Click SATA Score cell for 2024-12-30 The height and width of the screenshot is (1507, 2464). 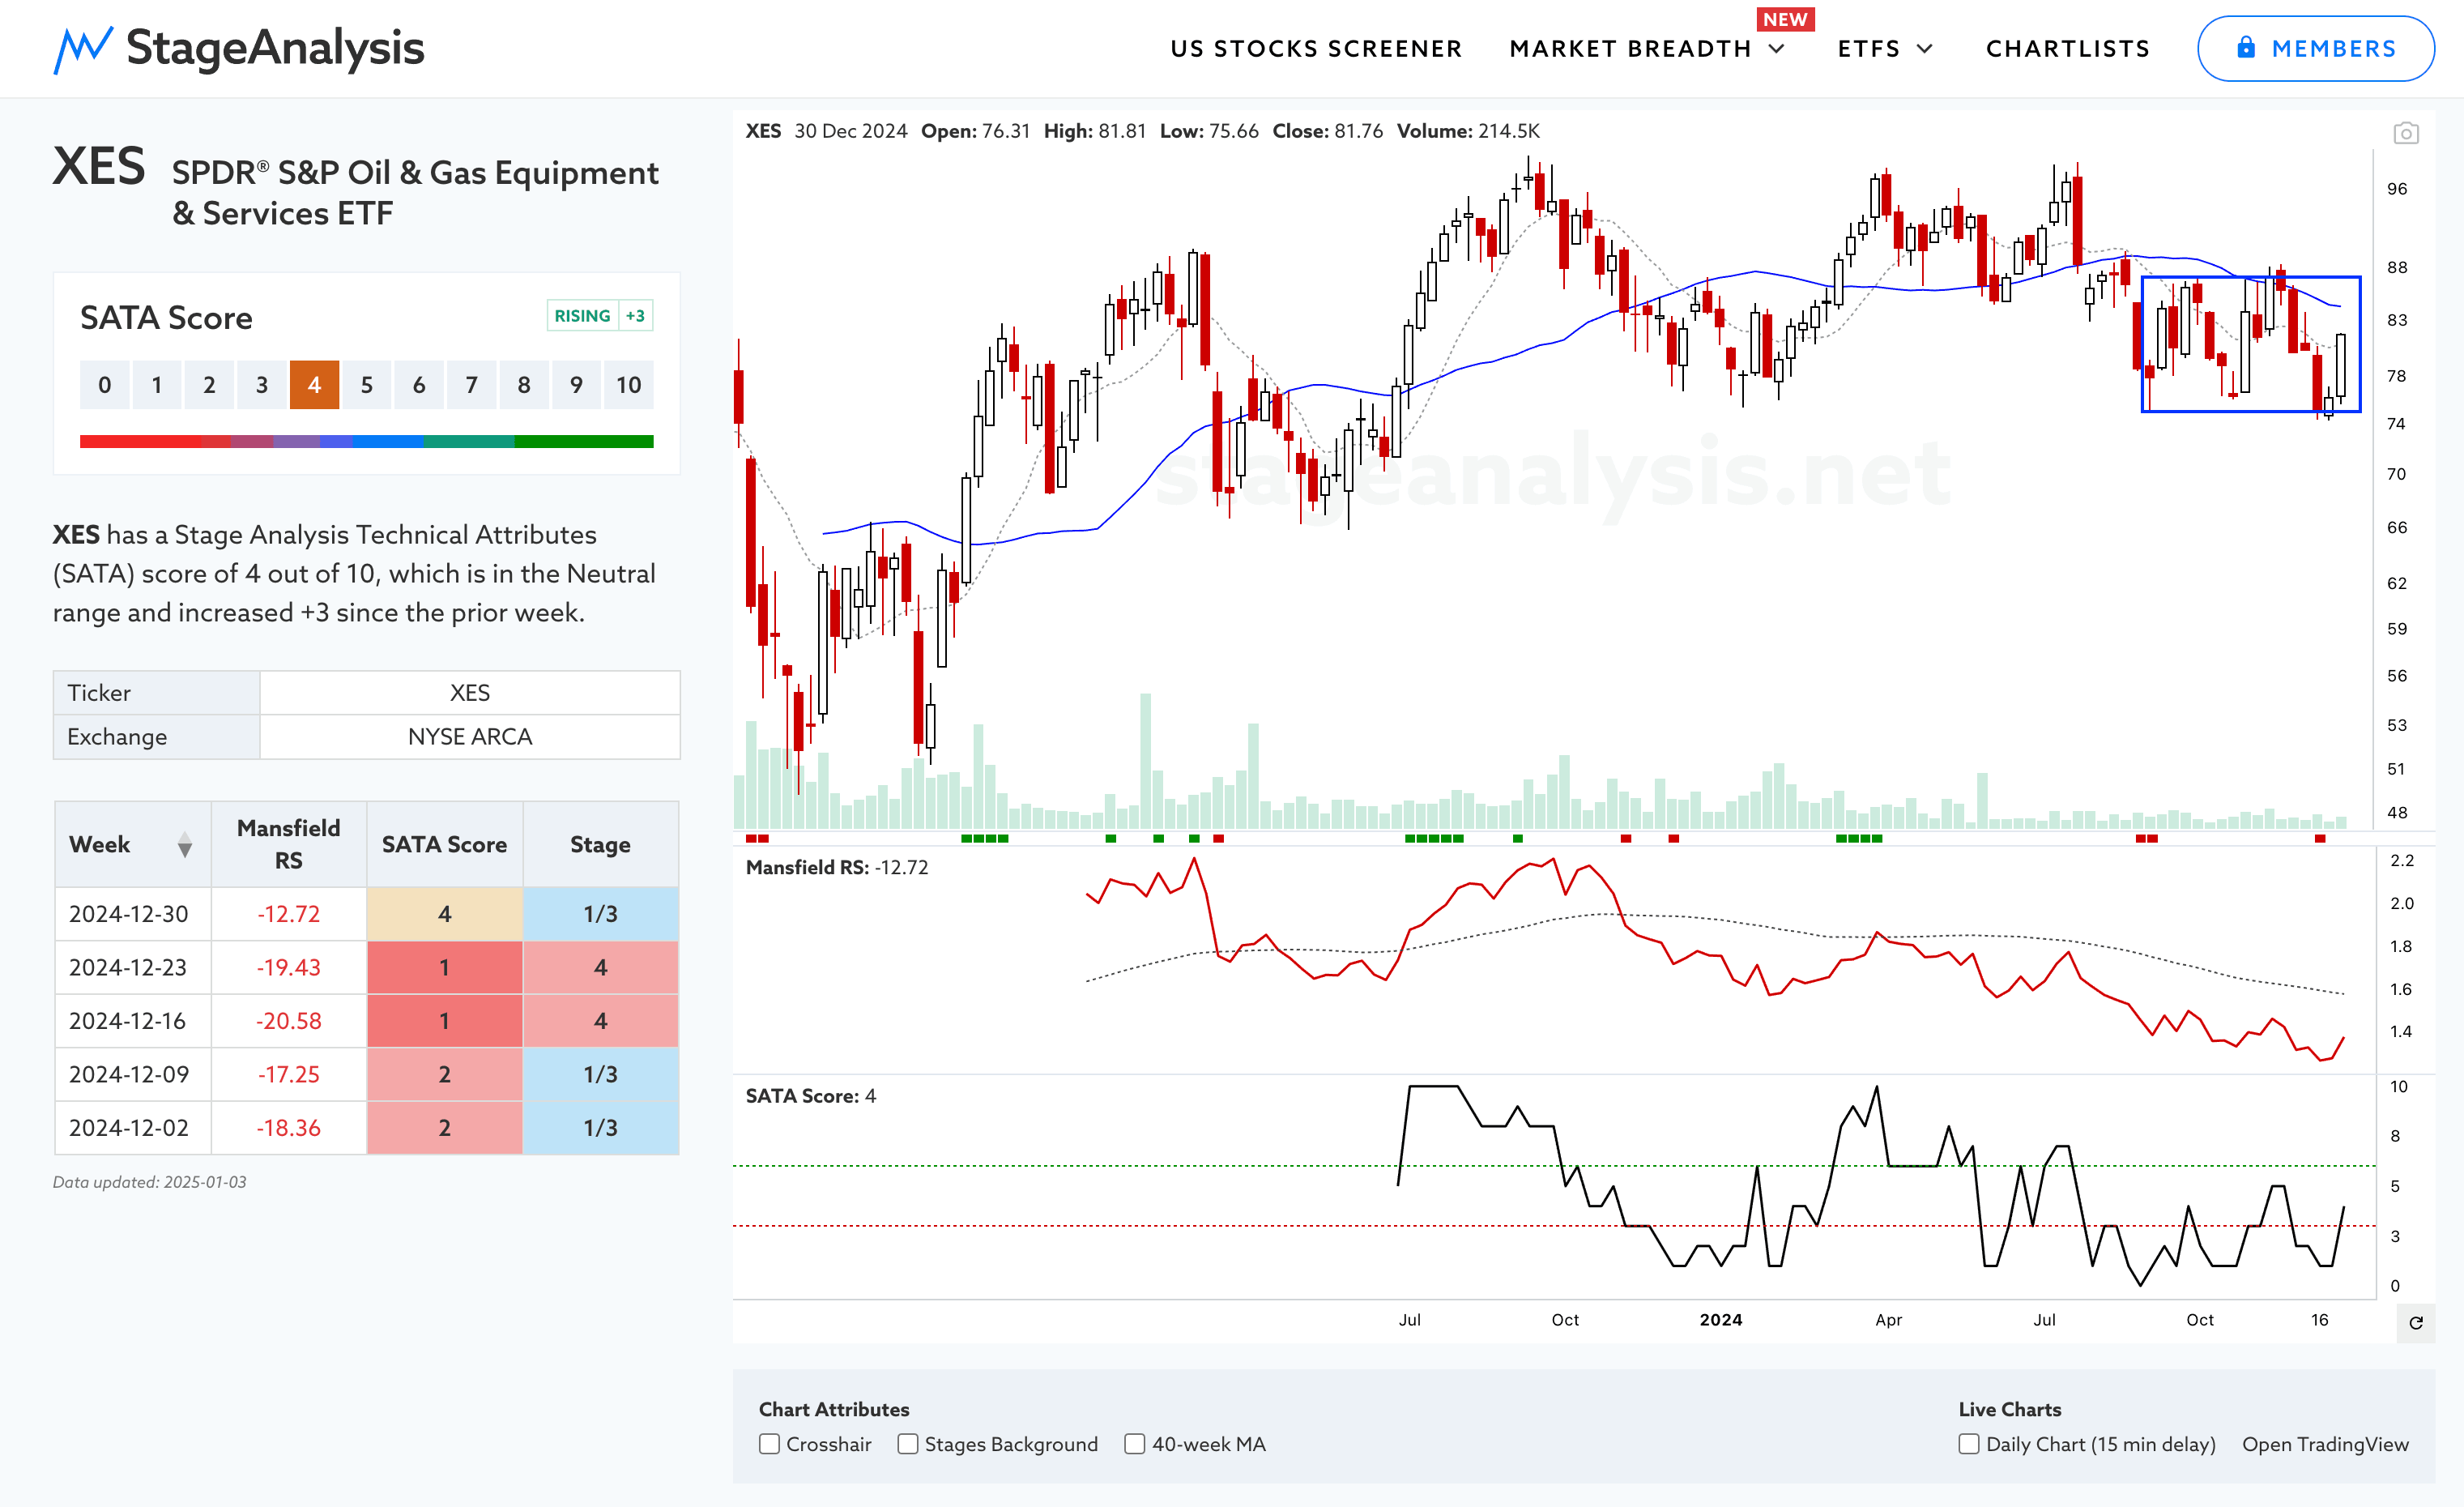point(444,913)
